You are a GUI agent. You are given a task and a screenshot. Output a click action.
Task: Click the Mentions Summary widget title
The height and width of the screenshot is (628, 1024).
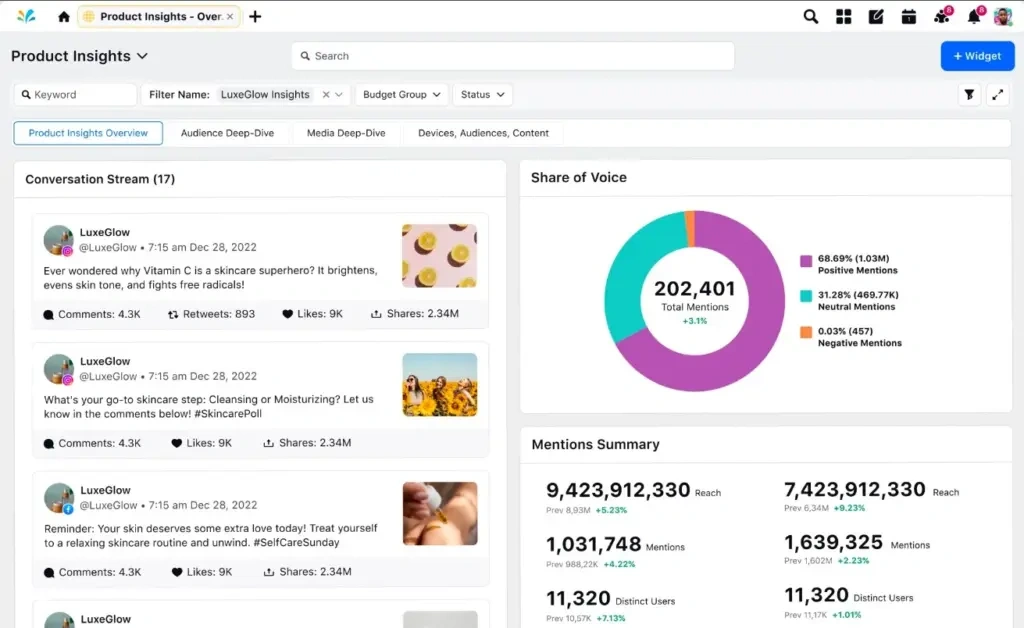(596, 445)
